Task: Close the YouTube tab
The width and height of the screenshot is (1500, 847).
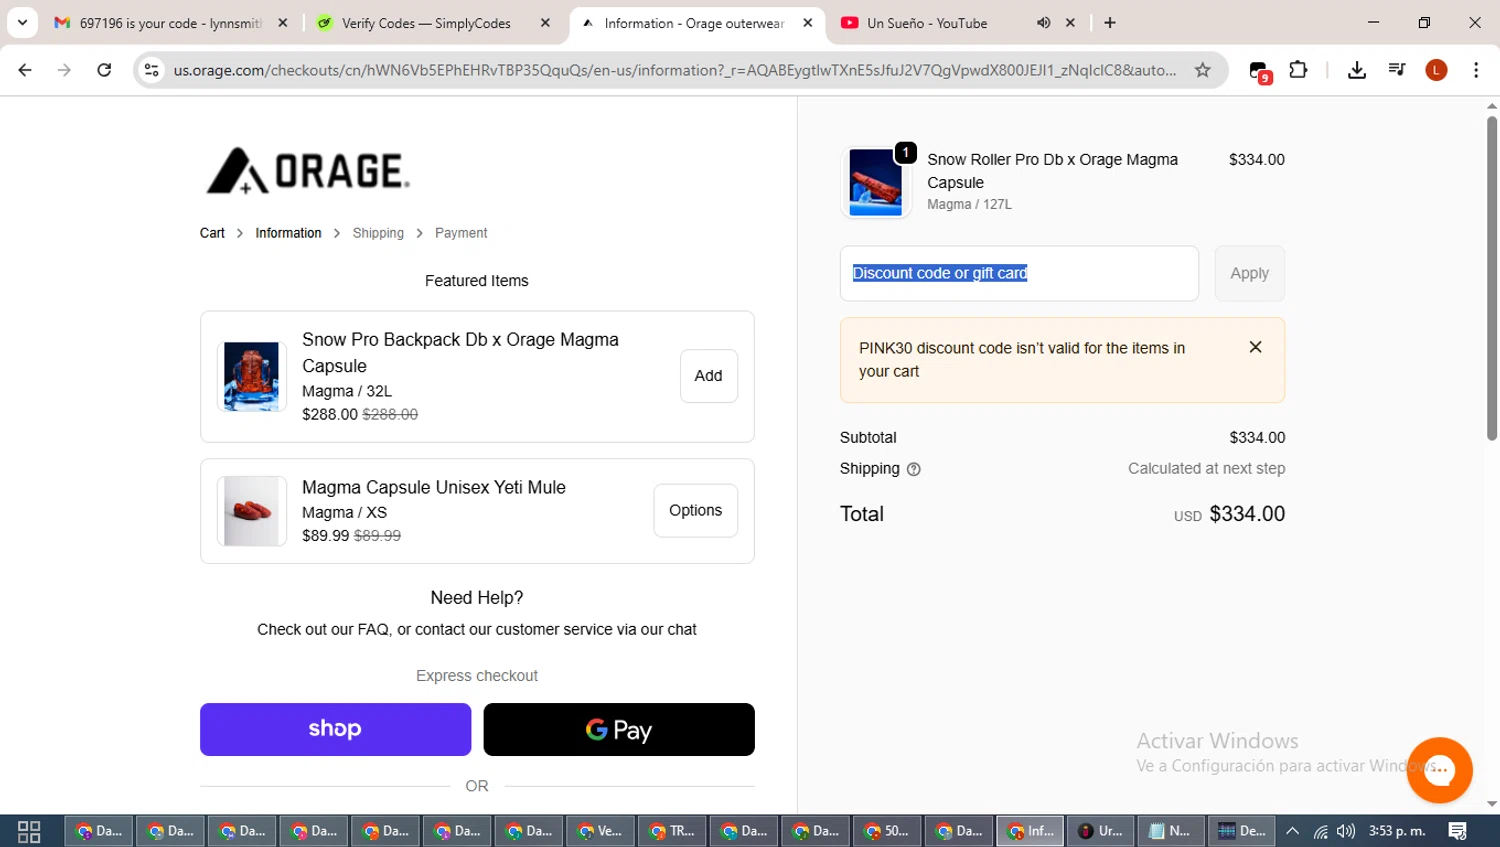Action: [1070, 23]
